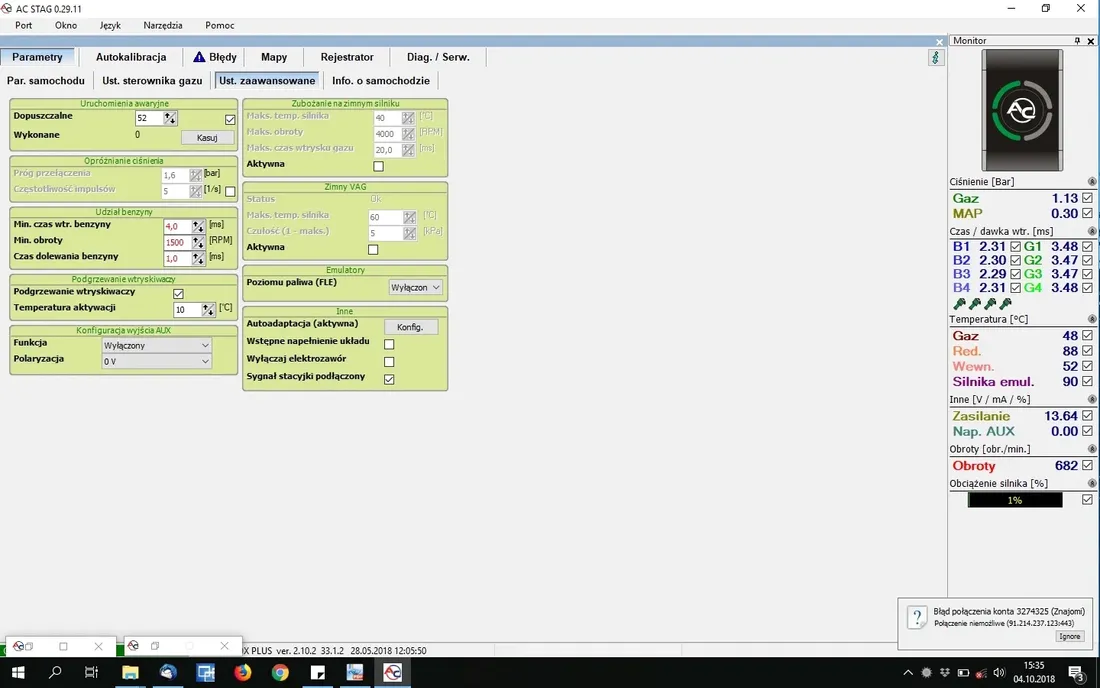Launch Firefox from the taskbar
Image resolution: width=1100 pixels, height=688 pixels.
tap(243, 673)
